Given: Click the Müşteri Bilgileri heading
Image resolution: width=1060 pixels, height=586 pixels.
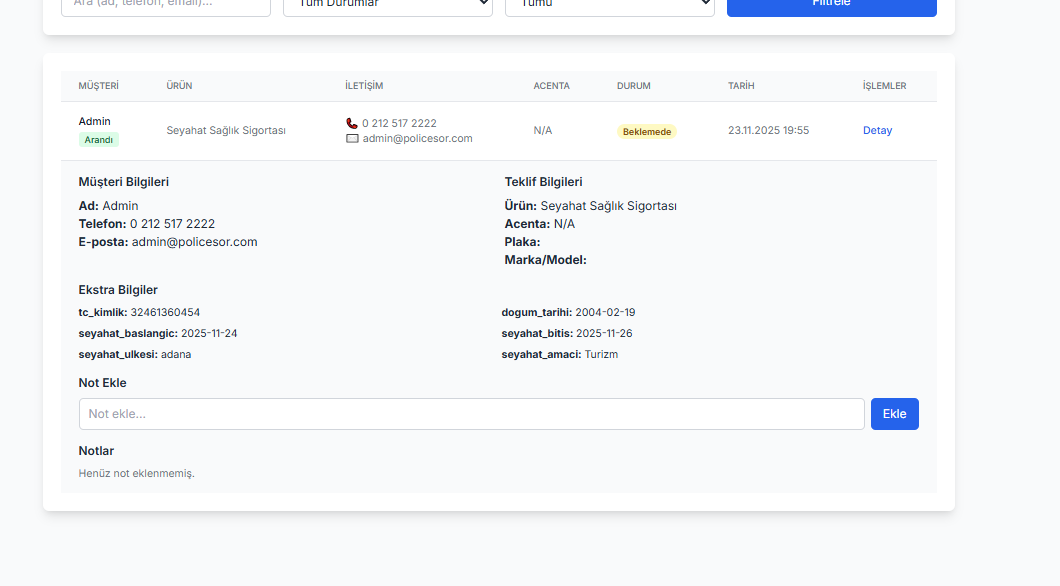Looking at the screenshot, I should (x=124, y=182).
